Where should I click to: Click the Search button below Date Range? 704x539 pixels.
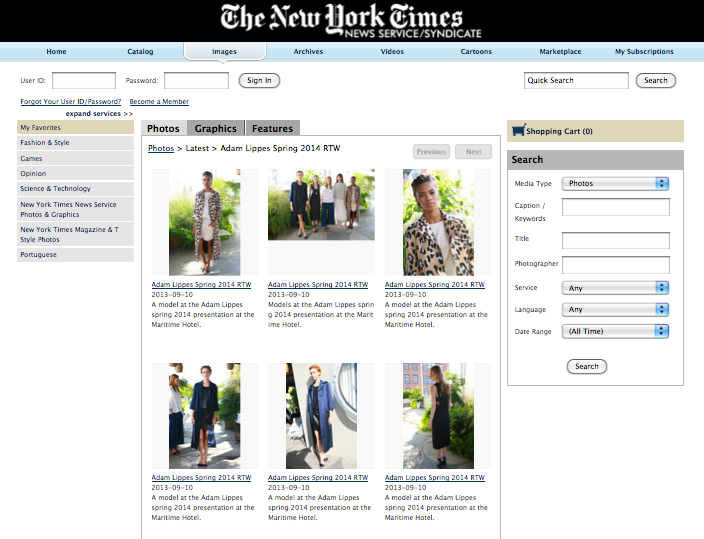click(587, 367)
